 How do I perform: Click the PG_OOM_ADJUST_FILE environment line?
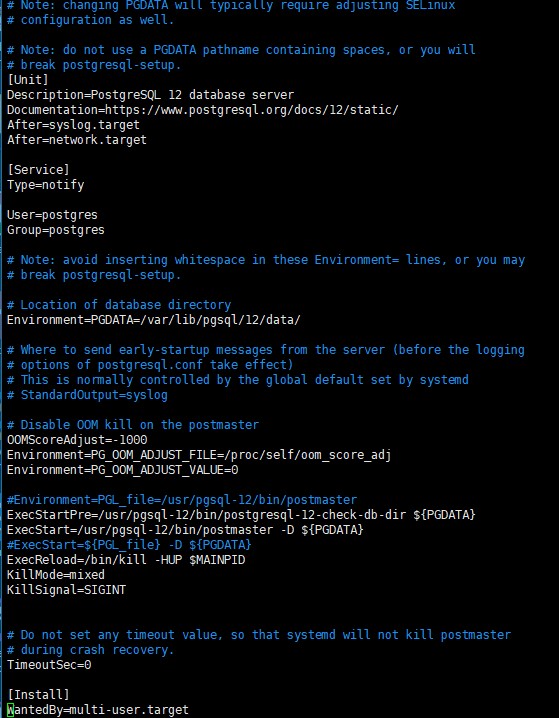[199, 455]
